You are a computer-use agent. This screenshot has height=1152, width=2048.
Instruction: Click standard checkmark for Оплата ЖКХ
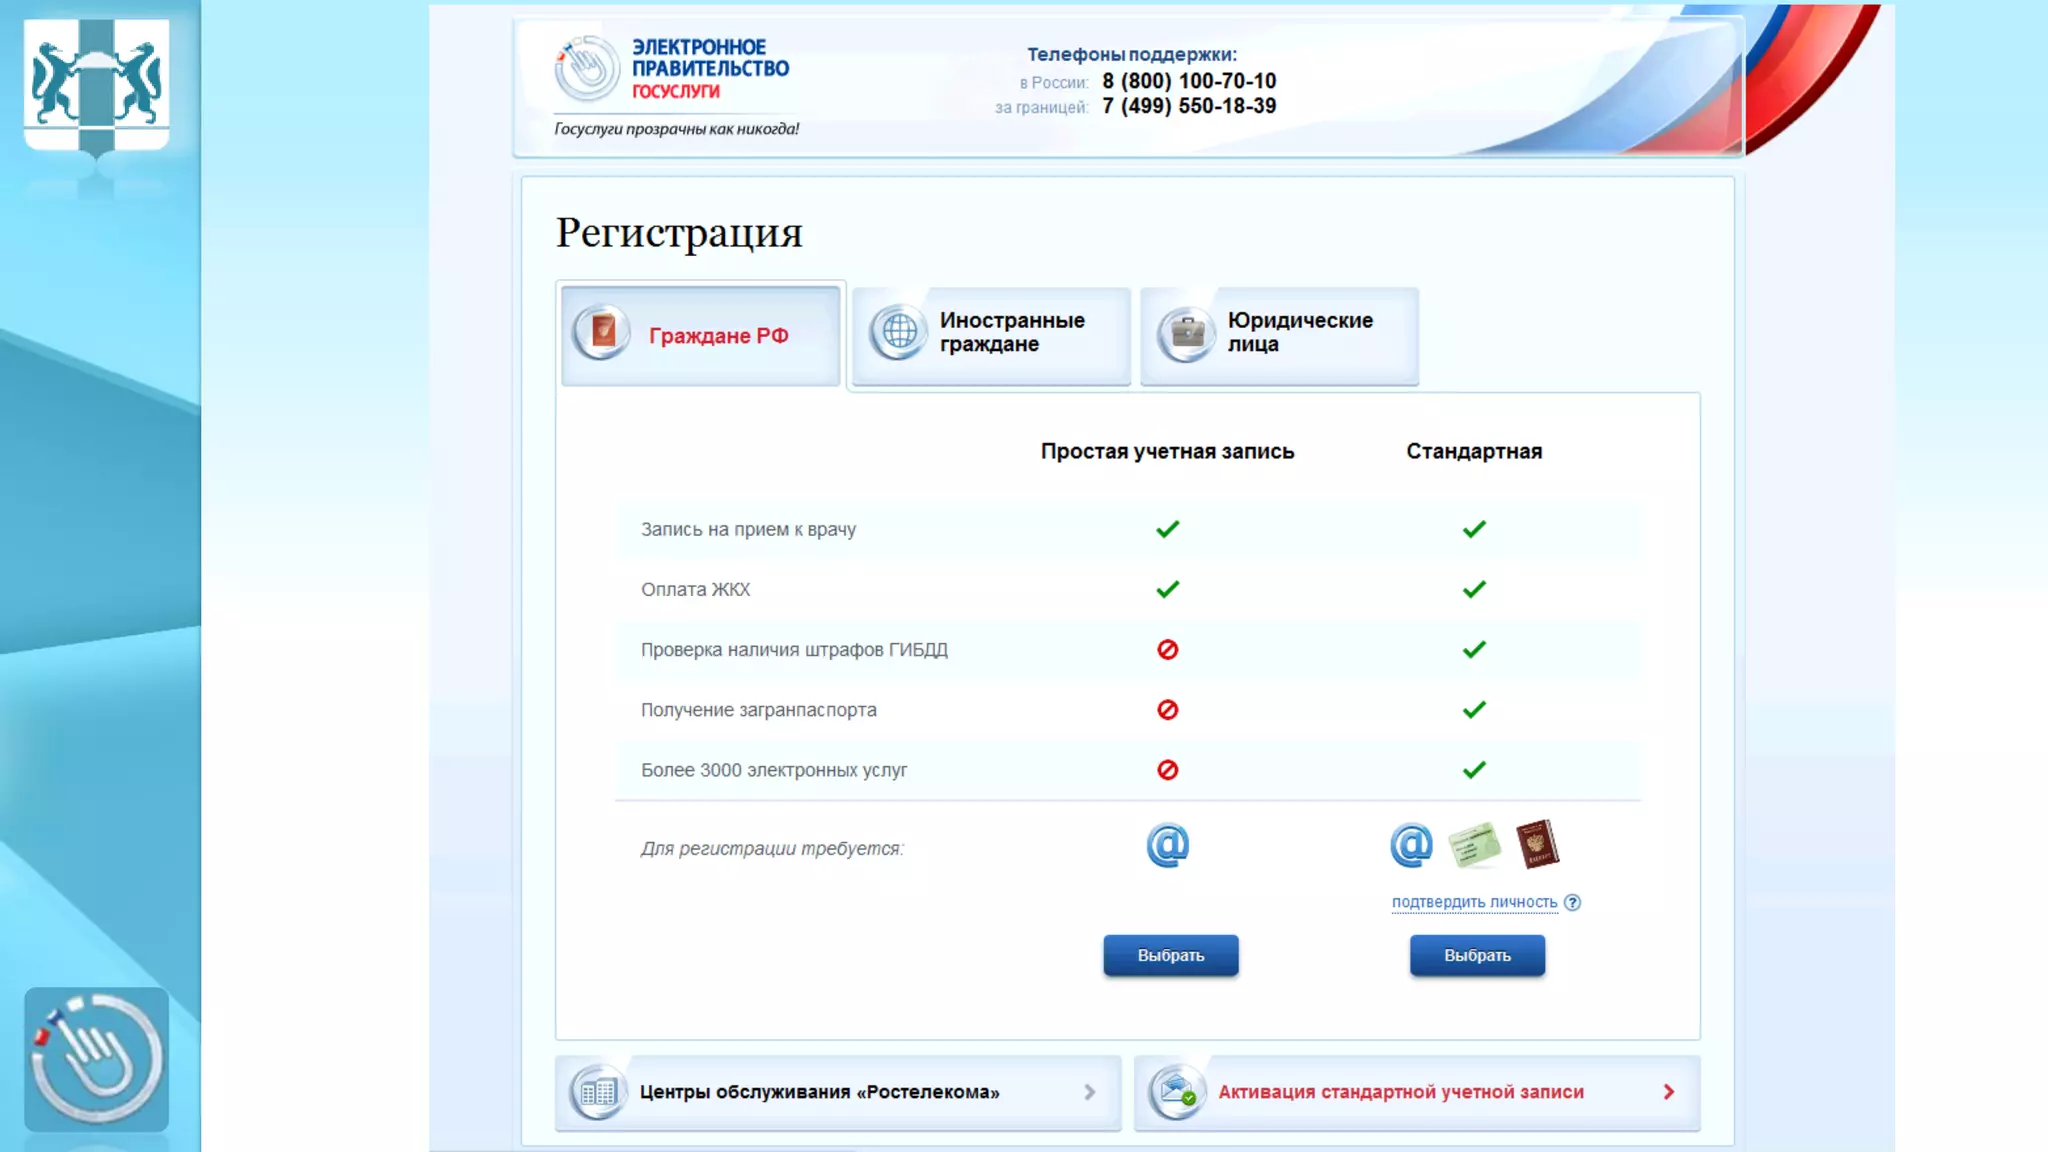(1474, 589)
